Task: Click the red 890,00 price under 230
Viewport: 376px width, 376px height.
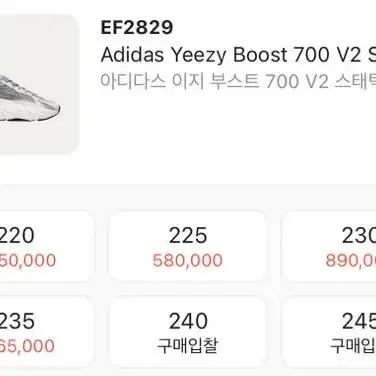Action: 351,260
